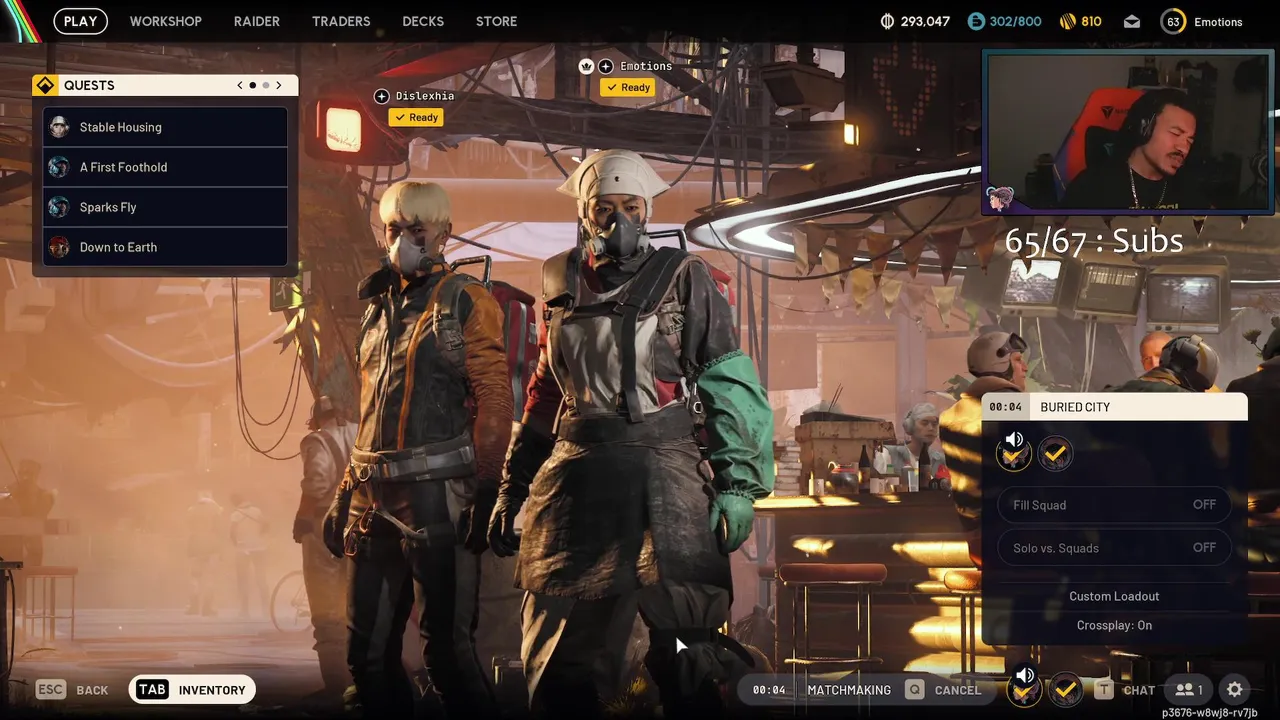Click the coin currency icon beside 293.047
Viewport: 1280px width, 720px height.
click(887, 21)
